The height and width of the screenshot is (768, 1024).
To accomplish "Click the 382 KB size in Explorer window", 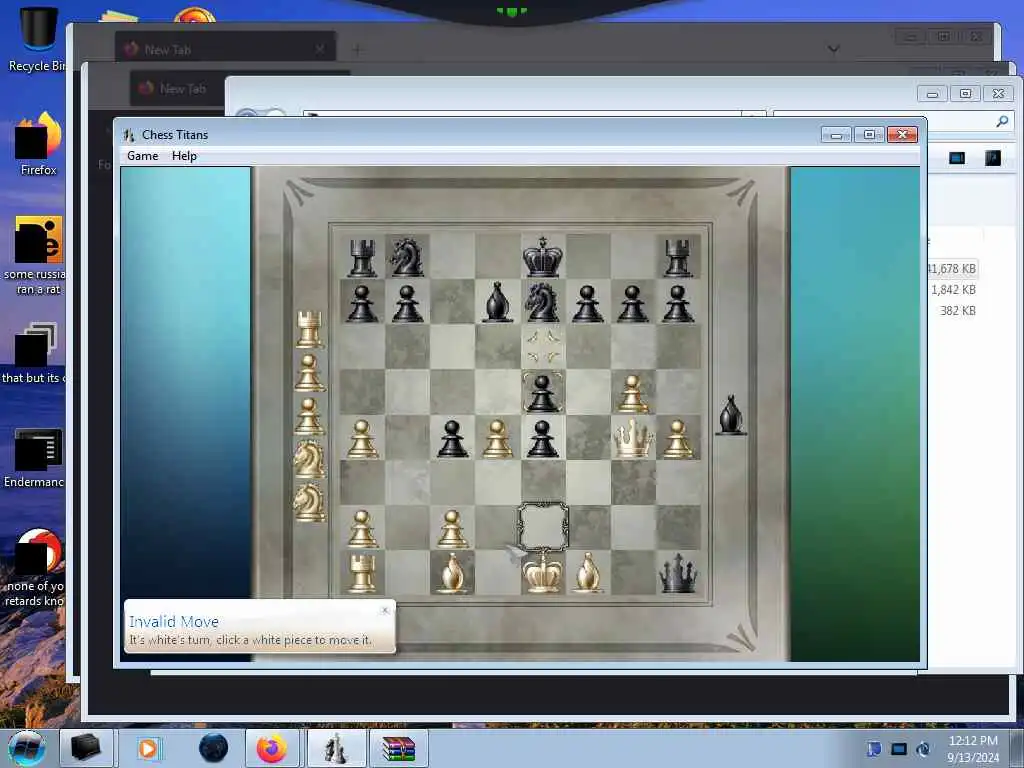I will pos(957,311).
